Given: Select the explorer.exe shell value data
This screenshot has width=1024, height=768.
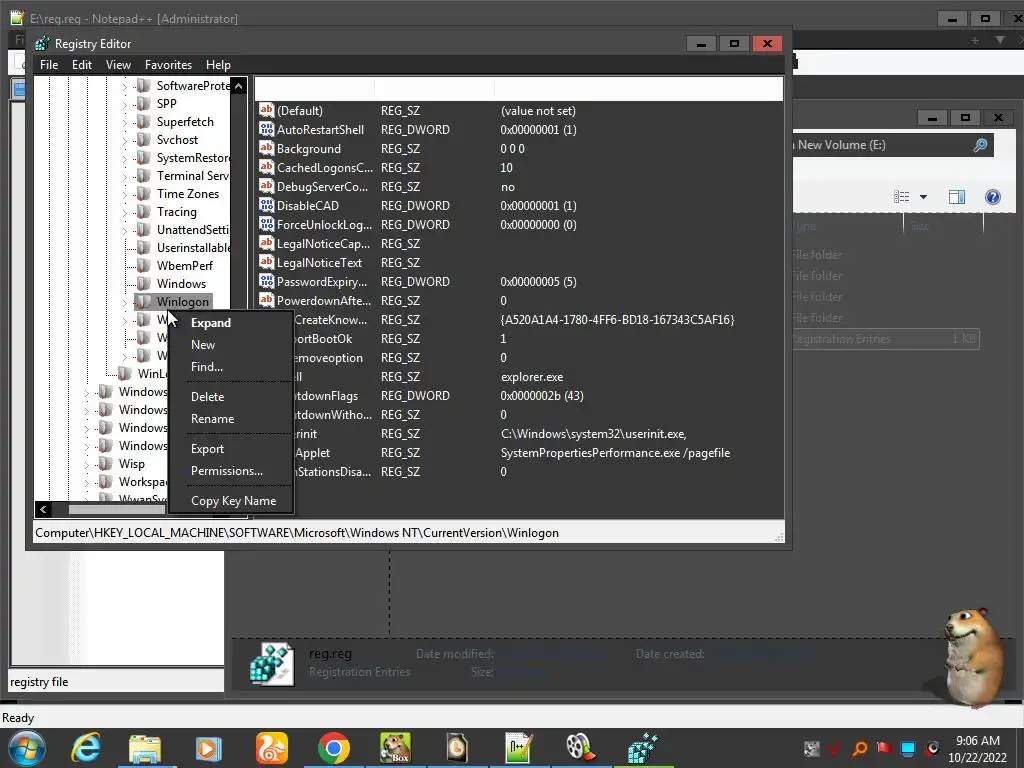Looking at the screenshot, I should point(532,377).
